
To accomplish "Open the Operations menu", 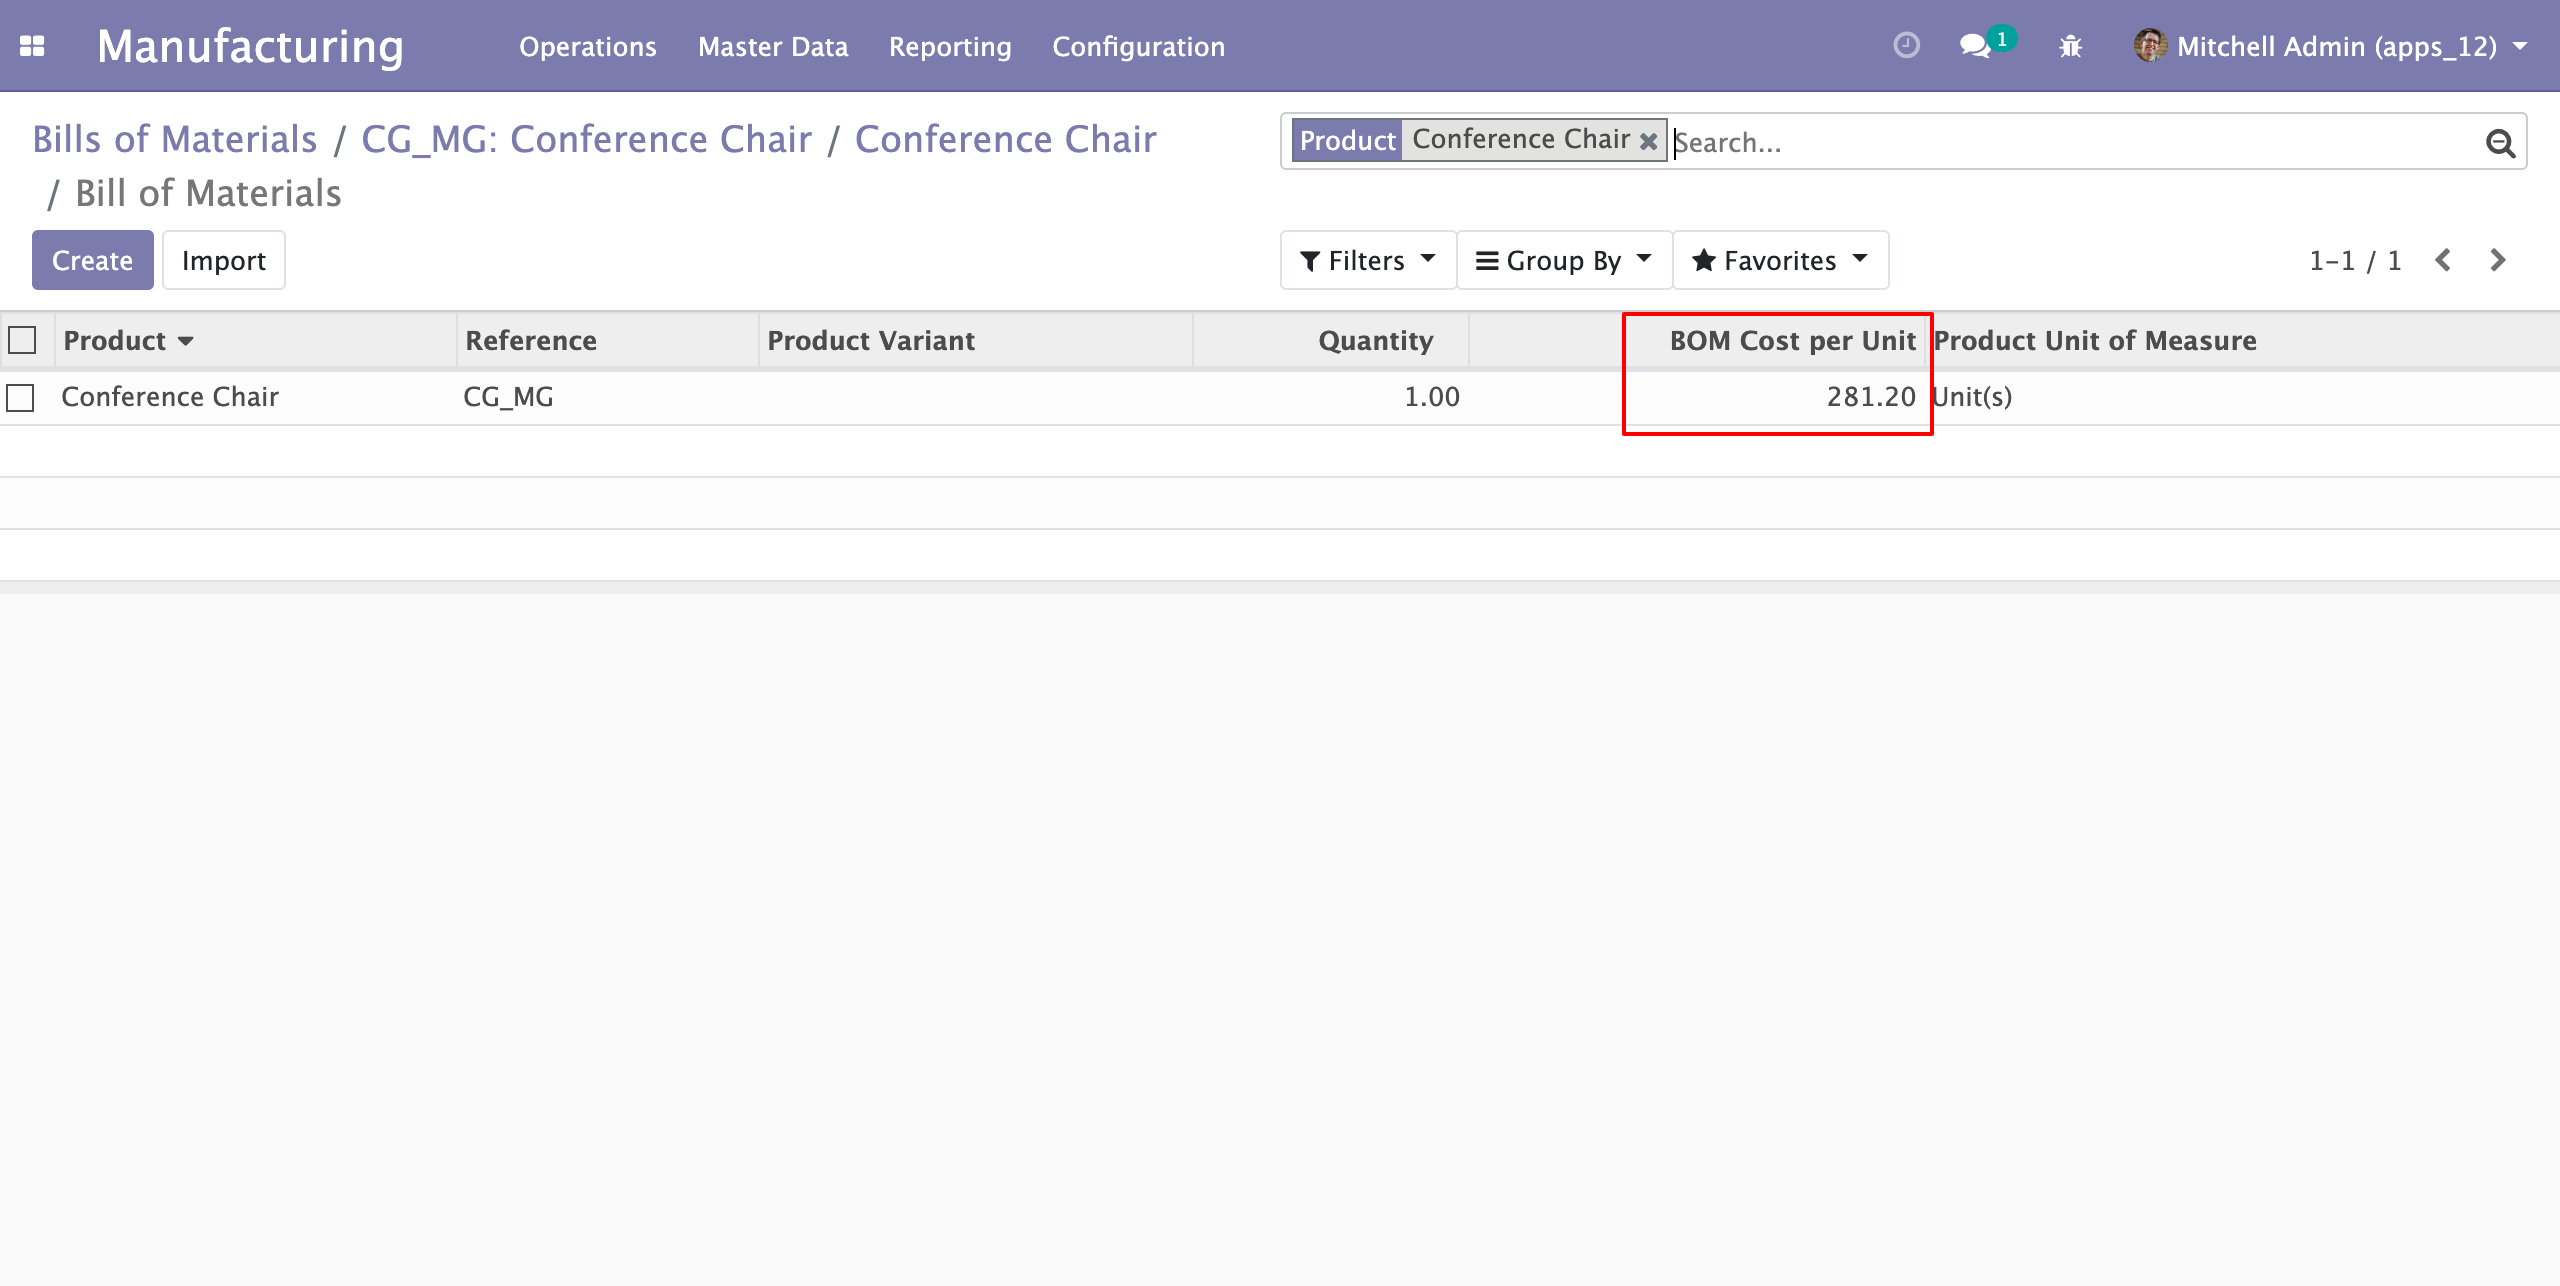I will pyautogui.click(x=587, y=46).
